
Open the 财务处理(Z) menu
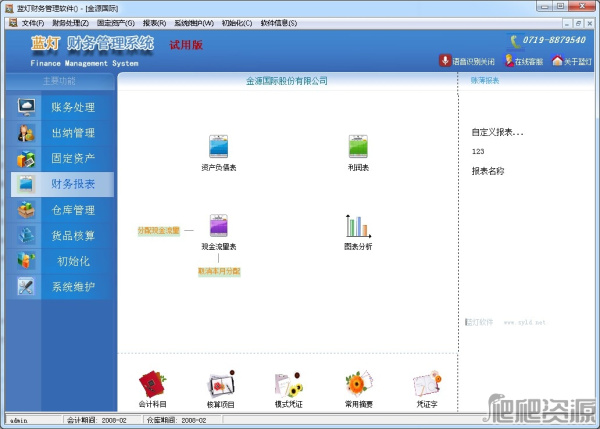(70, 23)
